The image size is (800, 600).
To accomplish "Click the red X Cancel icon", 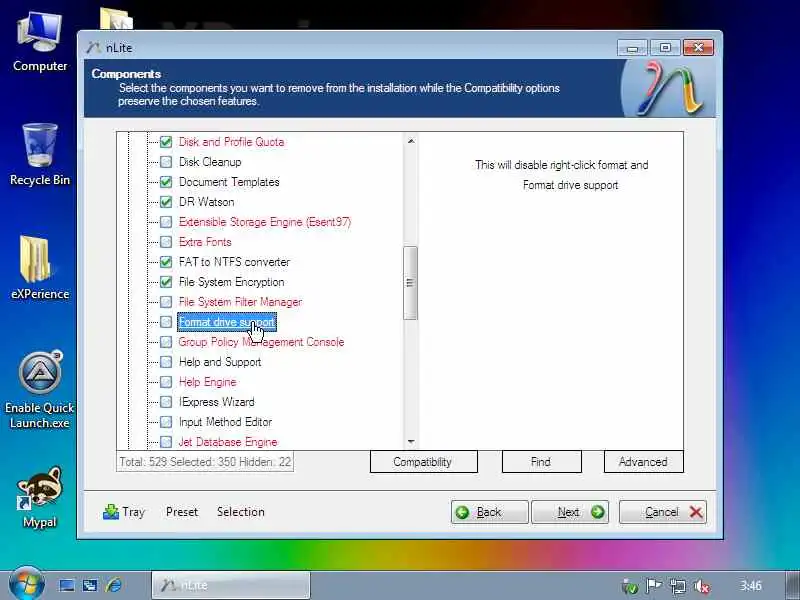I will tap(696, 512).
